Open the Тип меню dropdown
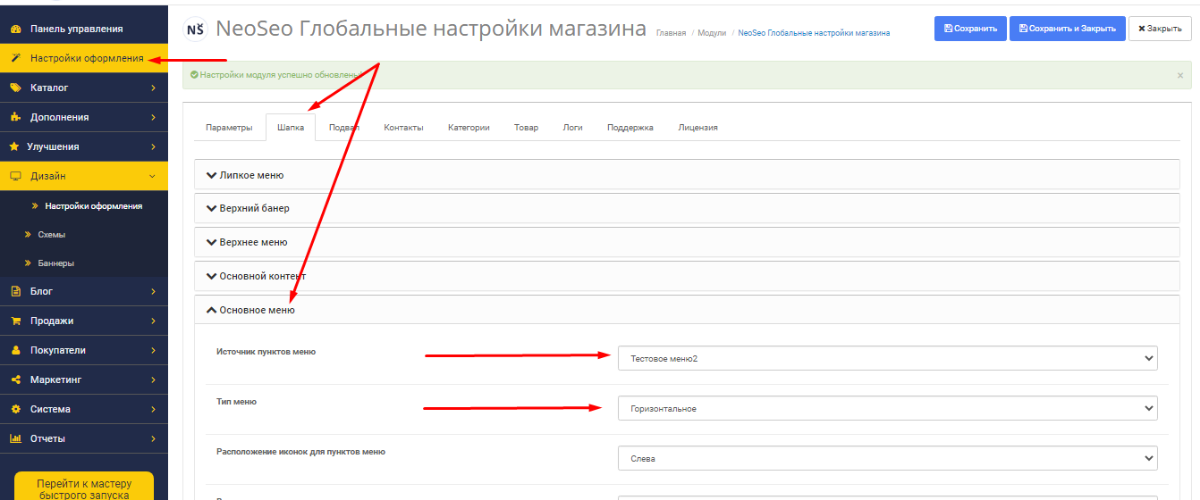Screen dimensions: 1200x500 click(x=887, y=408)
